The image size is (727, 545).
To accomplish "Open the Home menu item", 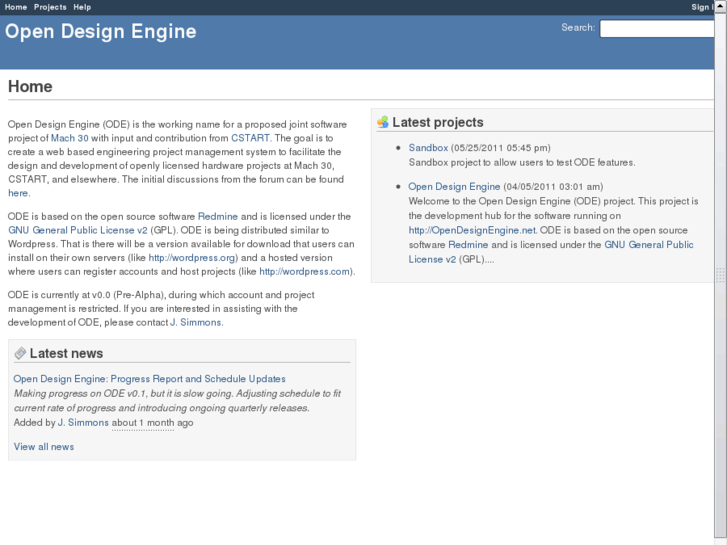I will point(16,7).
